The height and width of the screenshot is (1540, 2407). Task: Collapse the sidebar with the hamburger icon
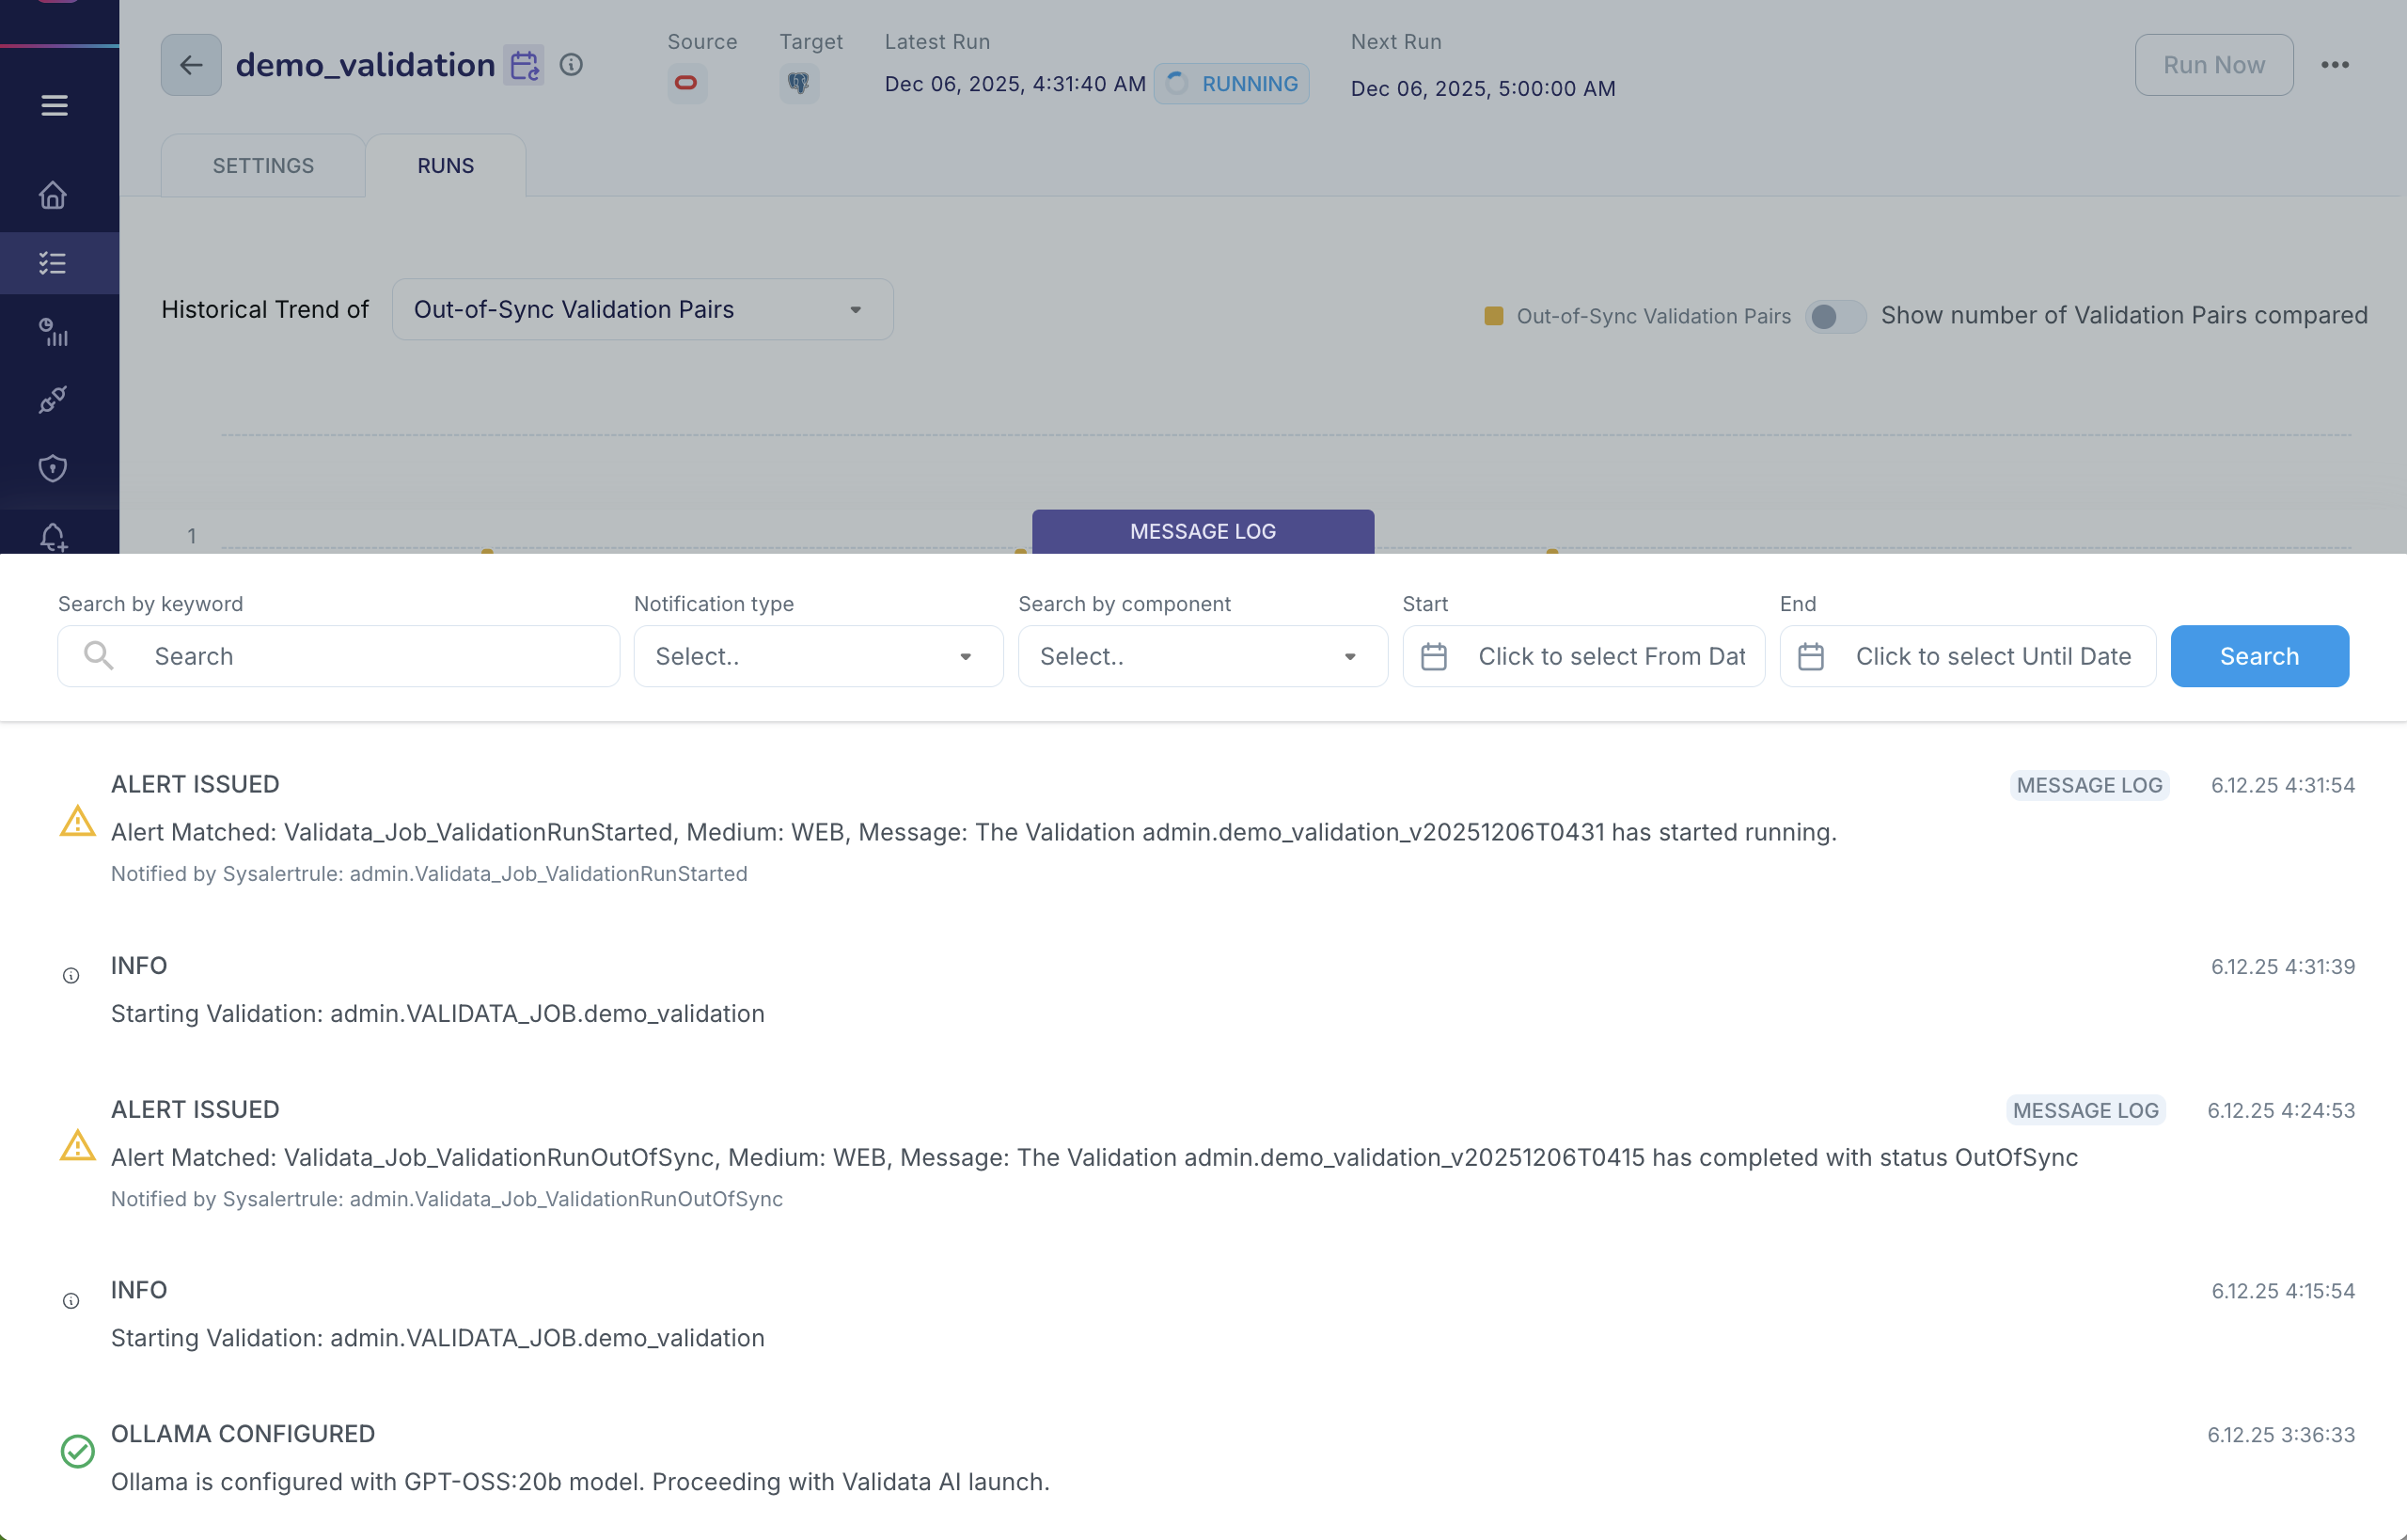tap(53, 105)
